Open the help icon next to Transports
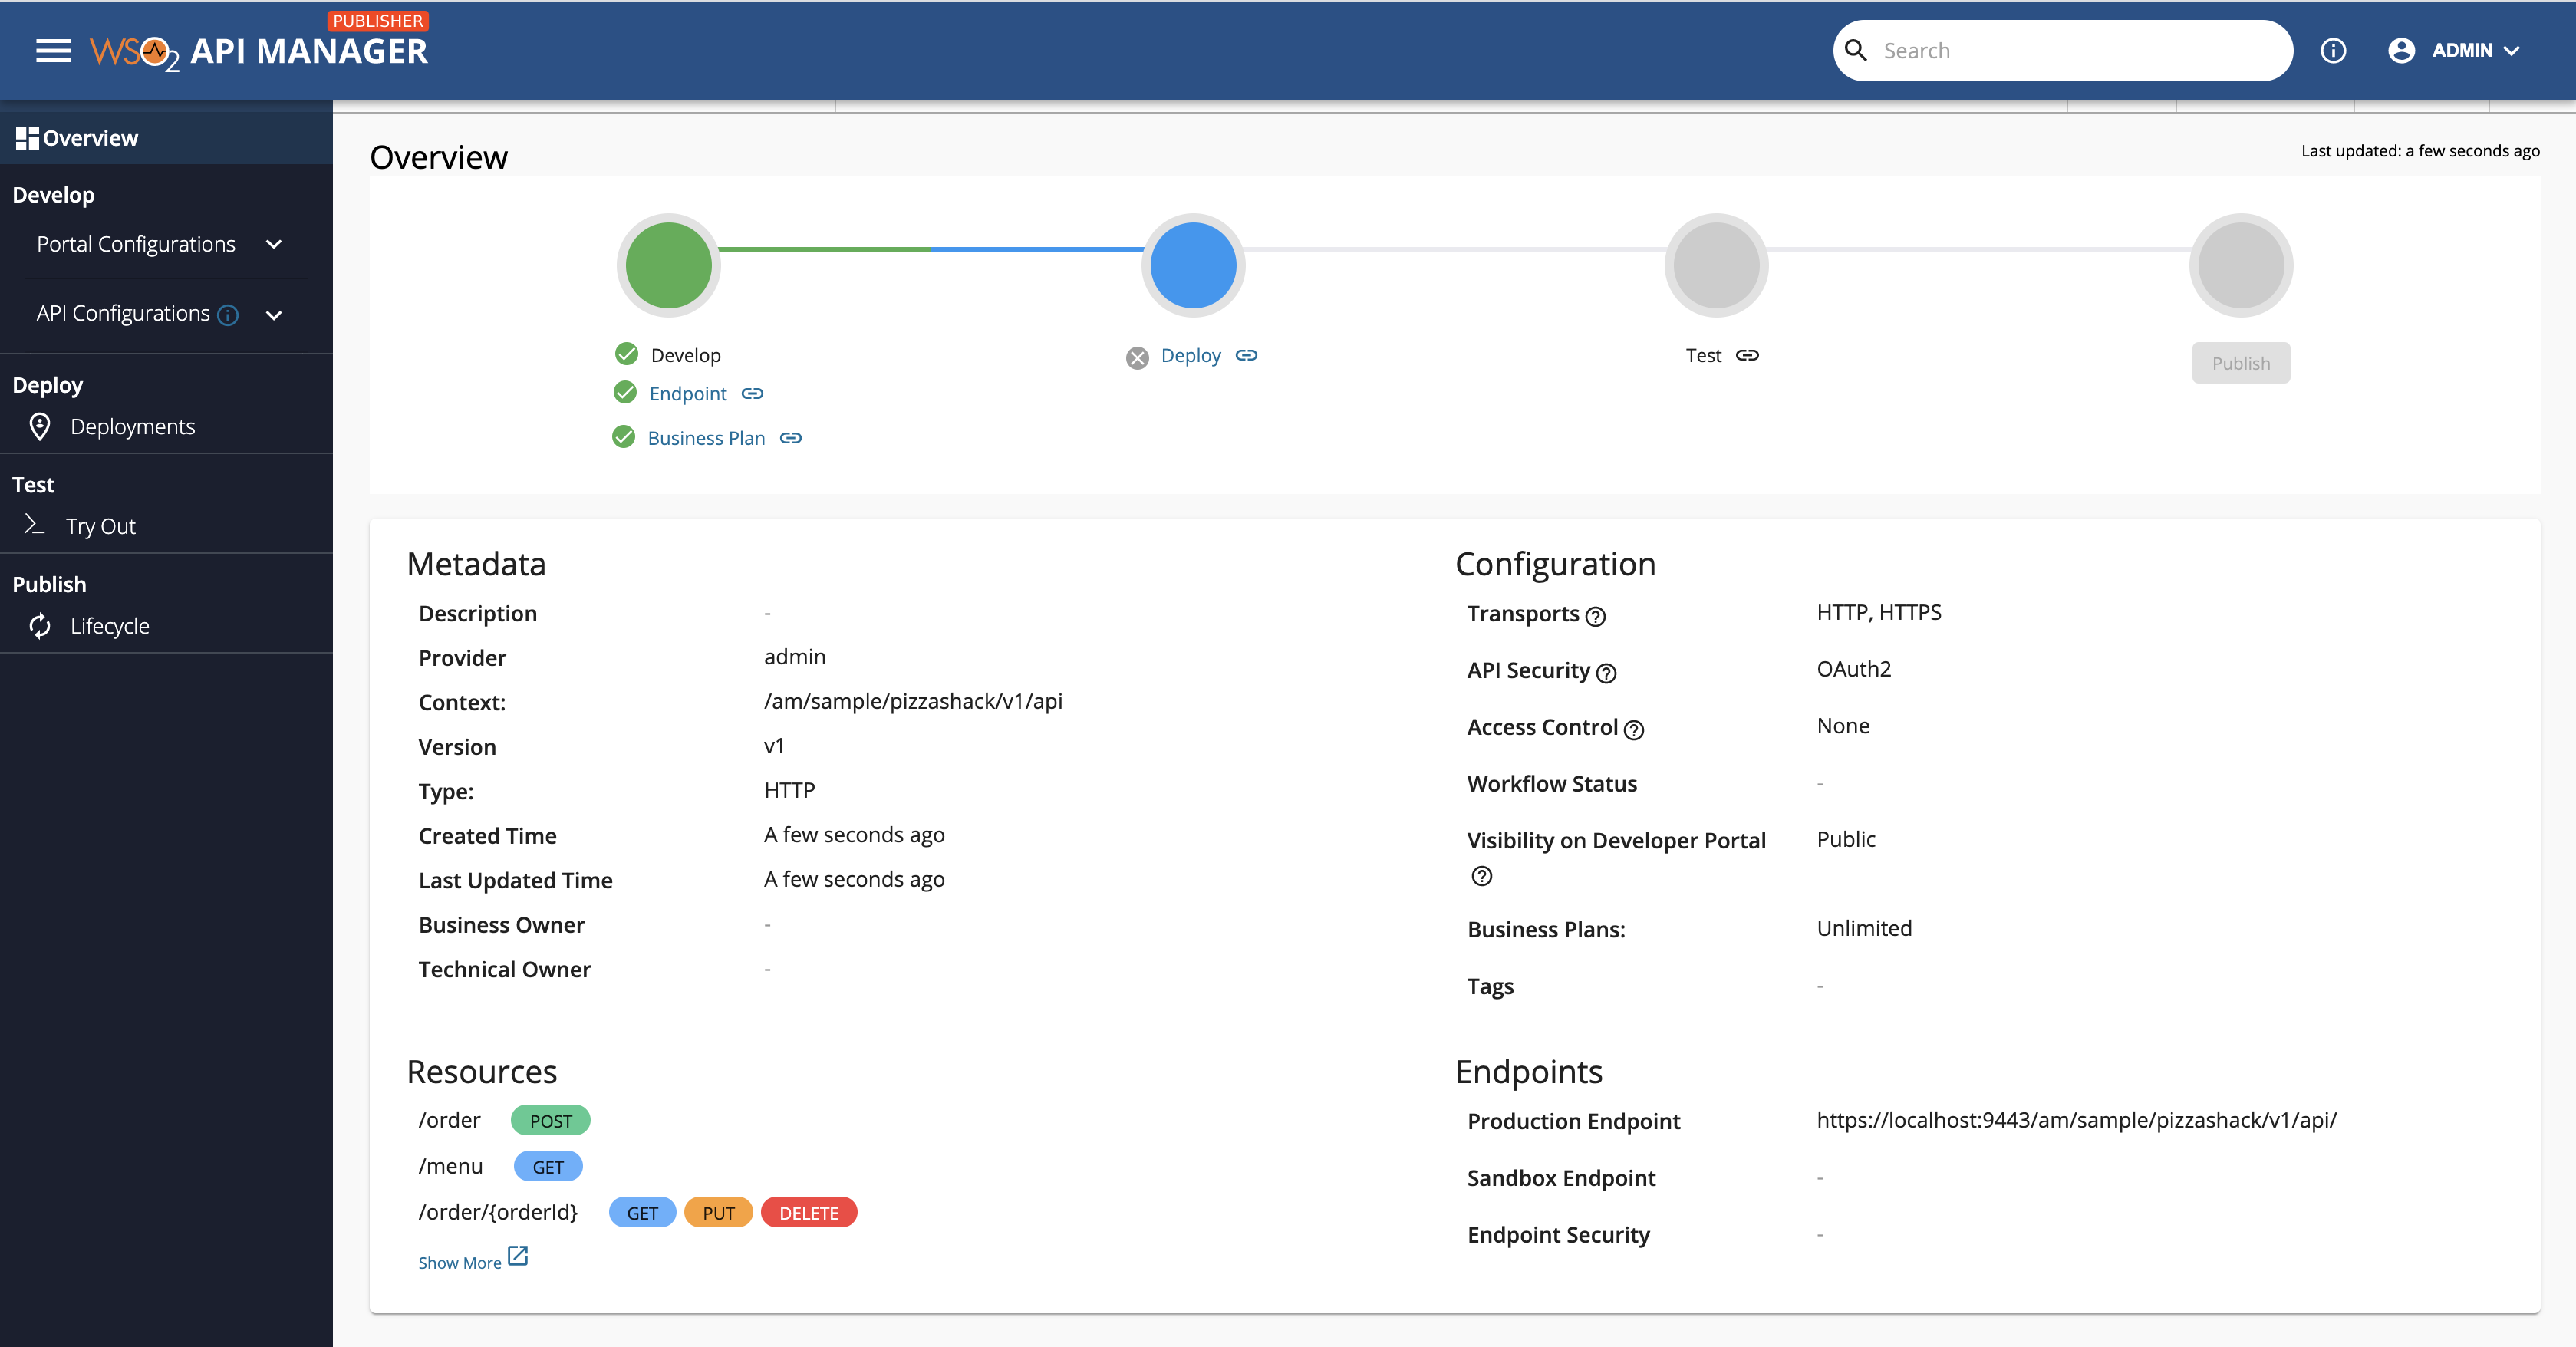The height and width of the screenshot is (1347, 2576). [1595, 617]
